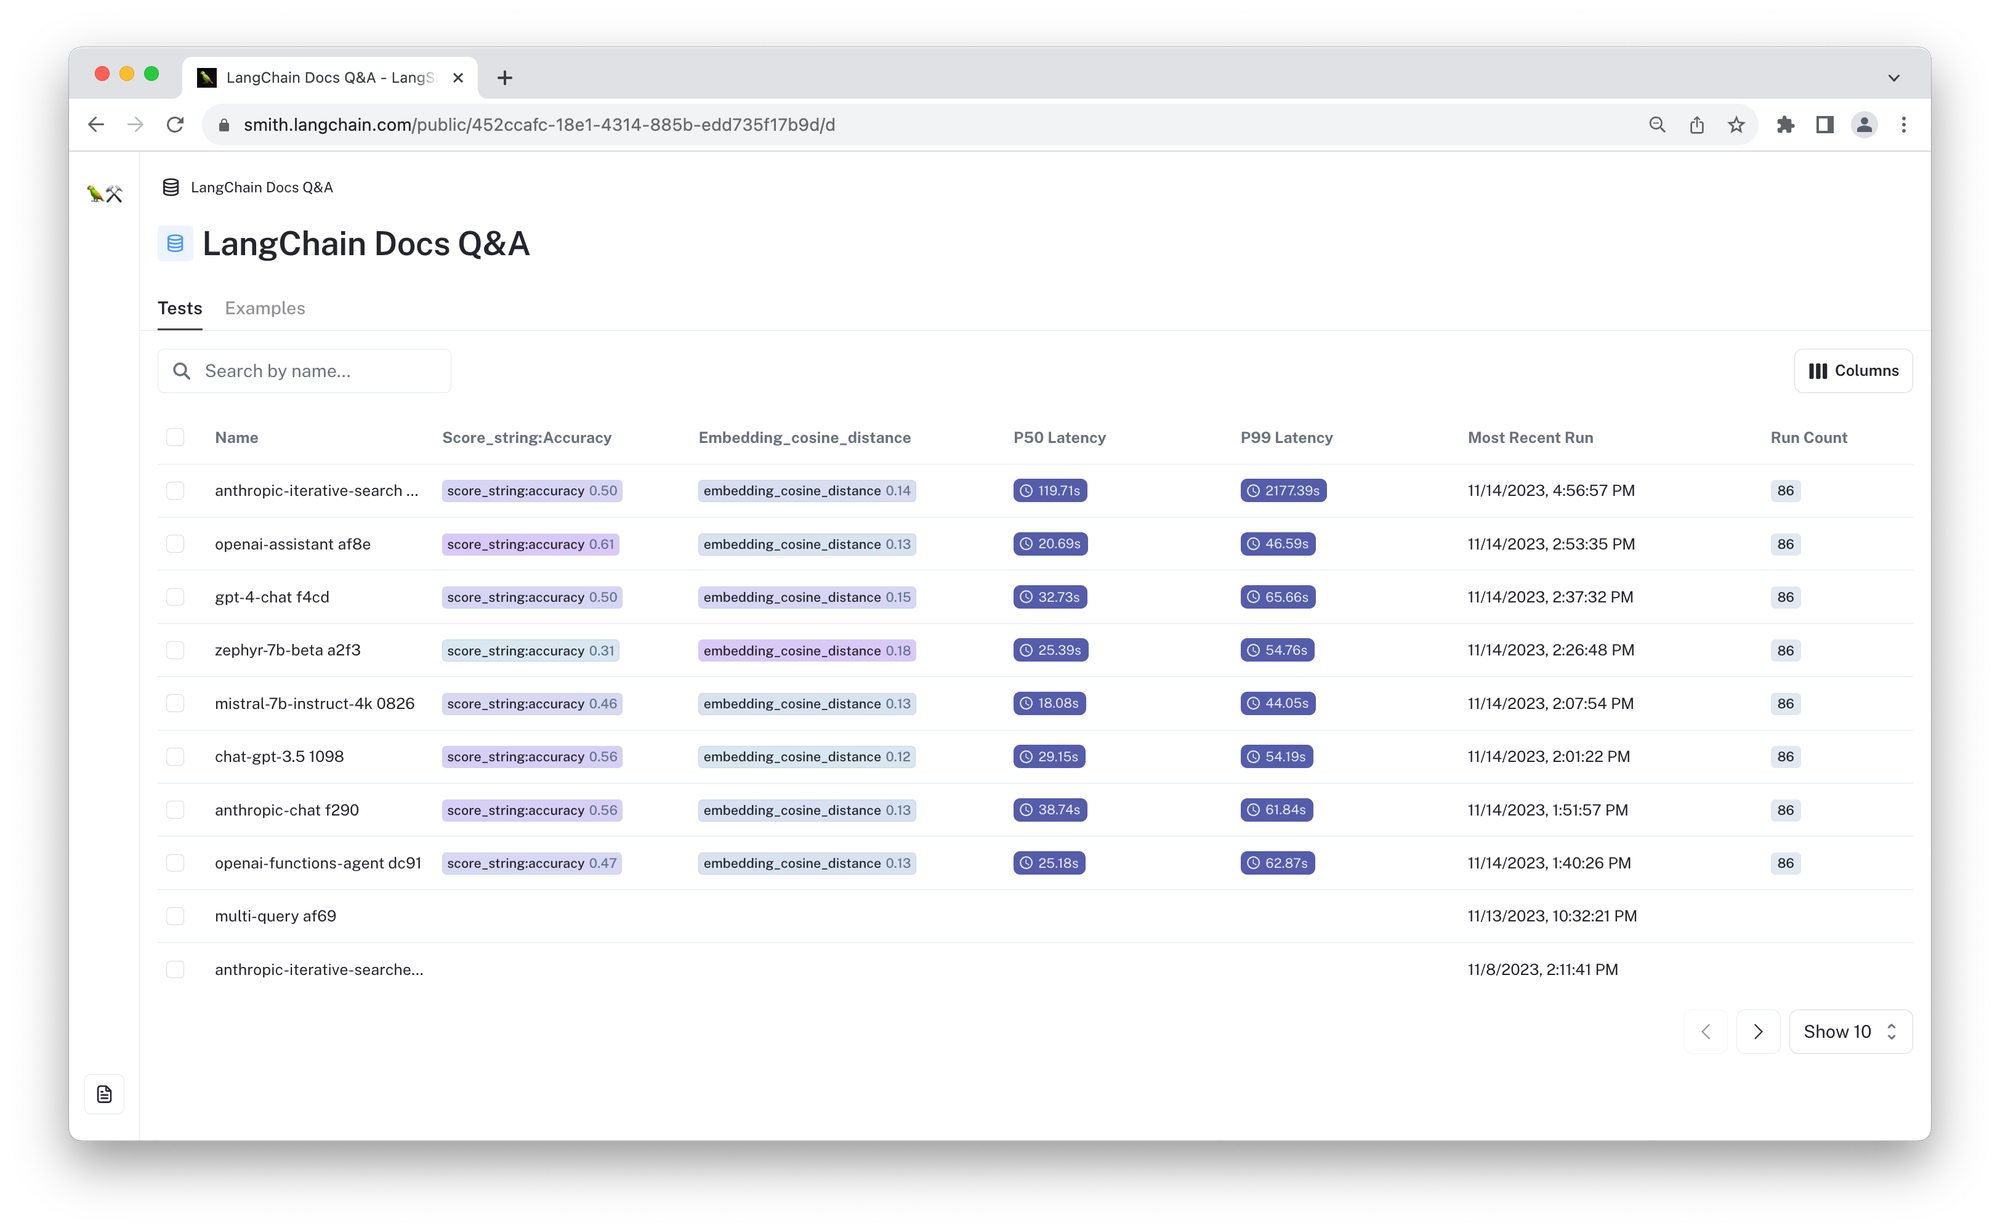The image size is (2000, 1232).
Task: Click the share page icon
Action: (x=1697, y=125)
